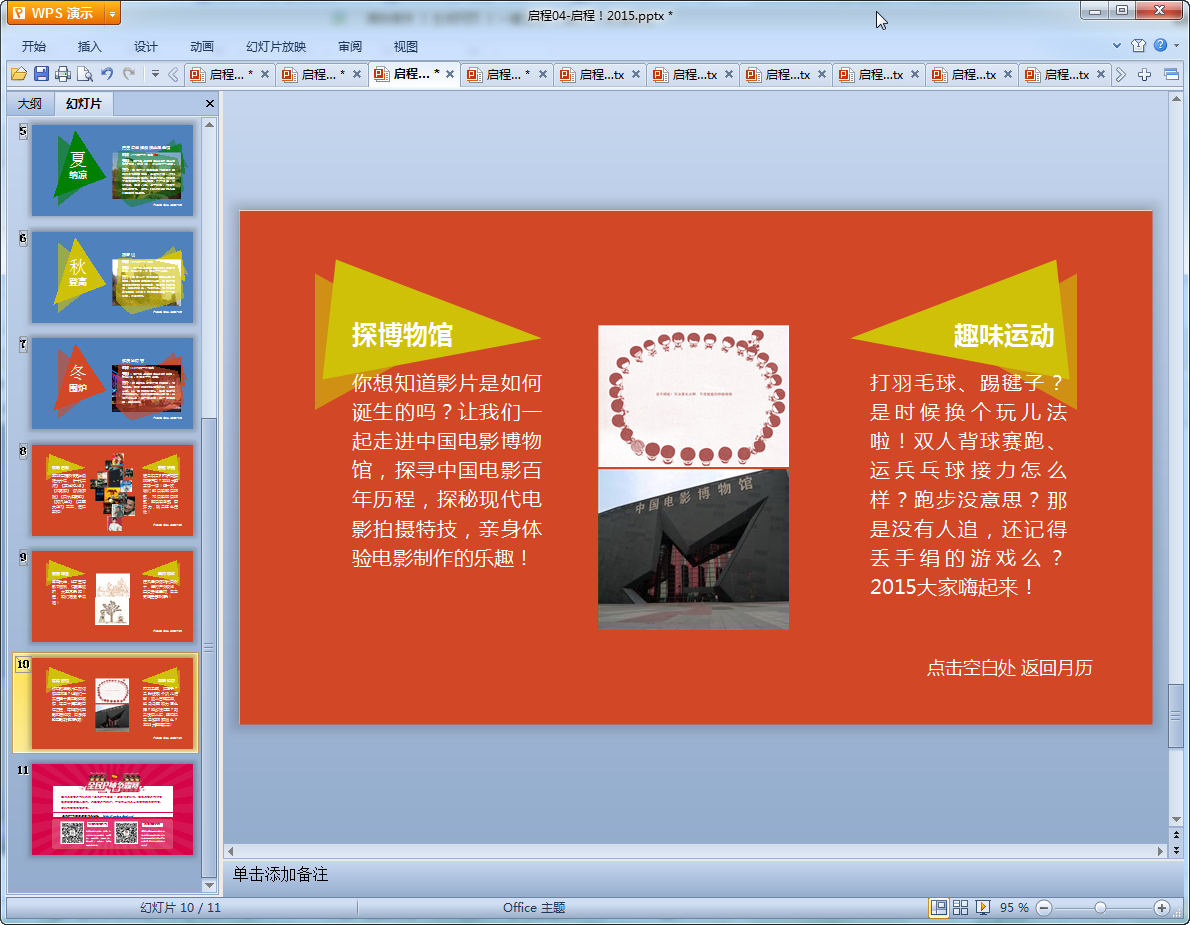Switch to normal view mode
Screen dimensions: 1190x925
[939, 908]
